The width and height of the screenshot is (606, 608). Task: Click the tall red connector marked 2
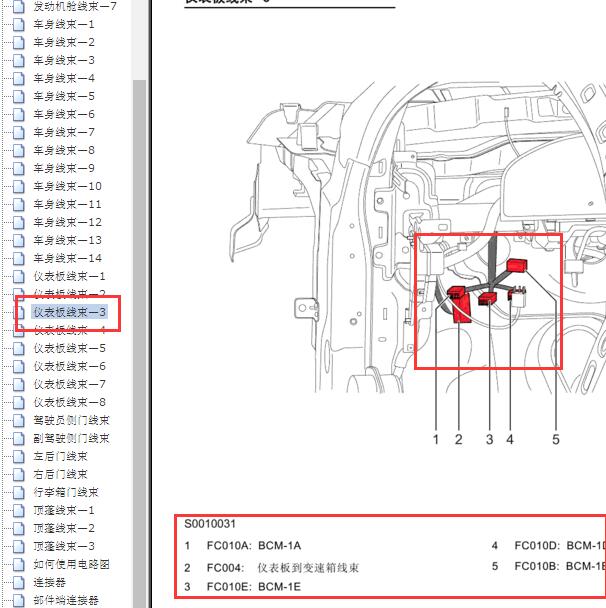coord(461,307)
